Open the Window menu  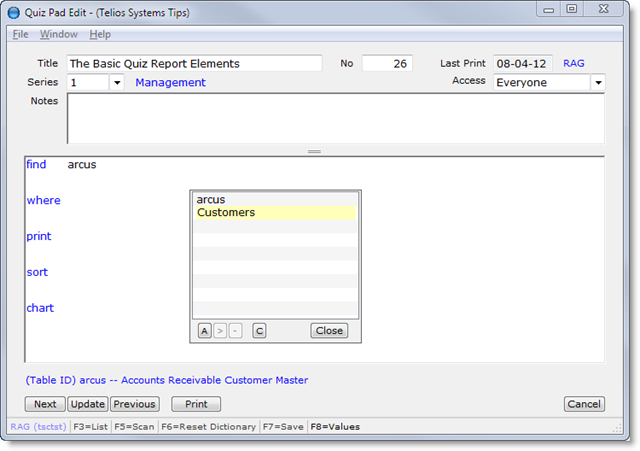point(58,34)
